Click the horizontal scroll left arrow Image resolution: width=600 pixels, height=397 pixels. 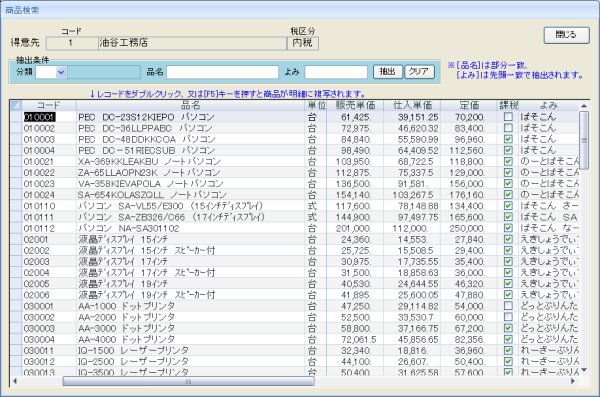click(15, 381)
